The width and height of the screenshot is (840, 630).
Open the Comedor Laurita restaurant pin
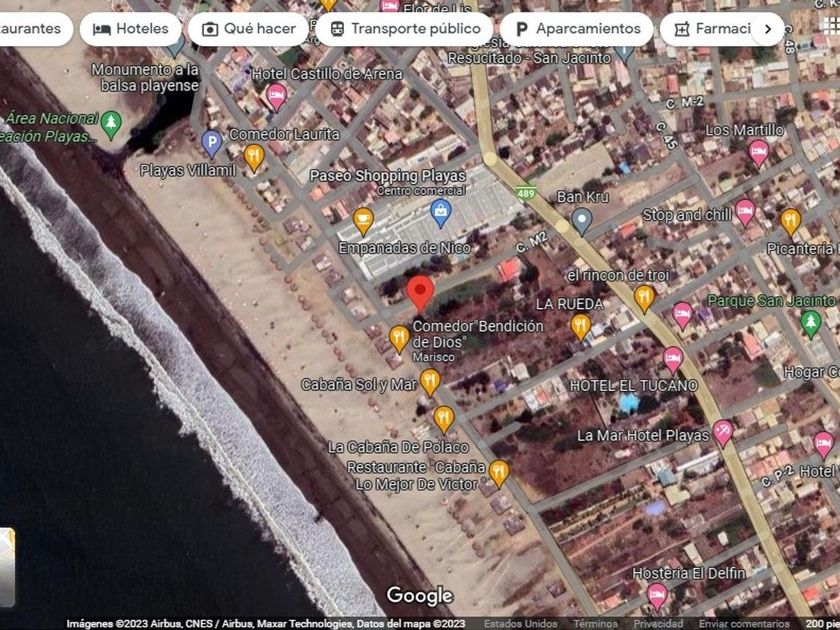click(x=254, y=158)
